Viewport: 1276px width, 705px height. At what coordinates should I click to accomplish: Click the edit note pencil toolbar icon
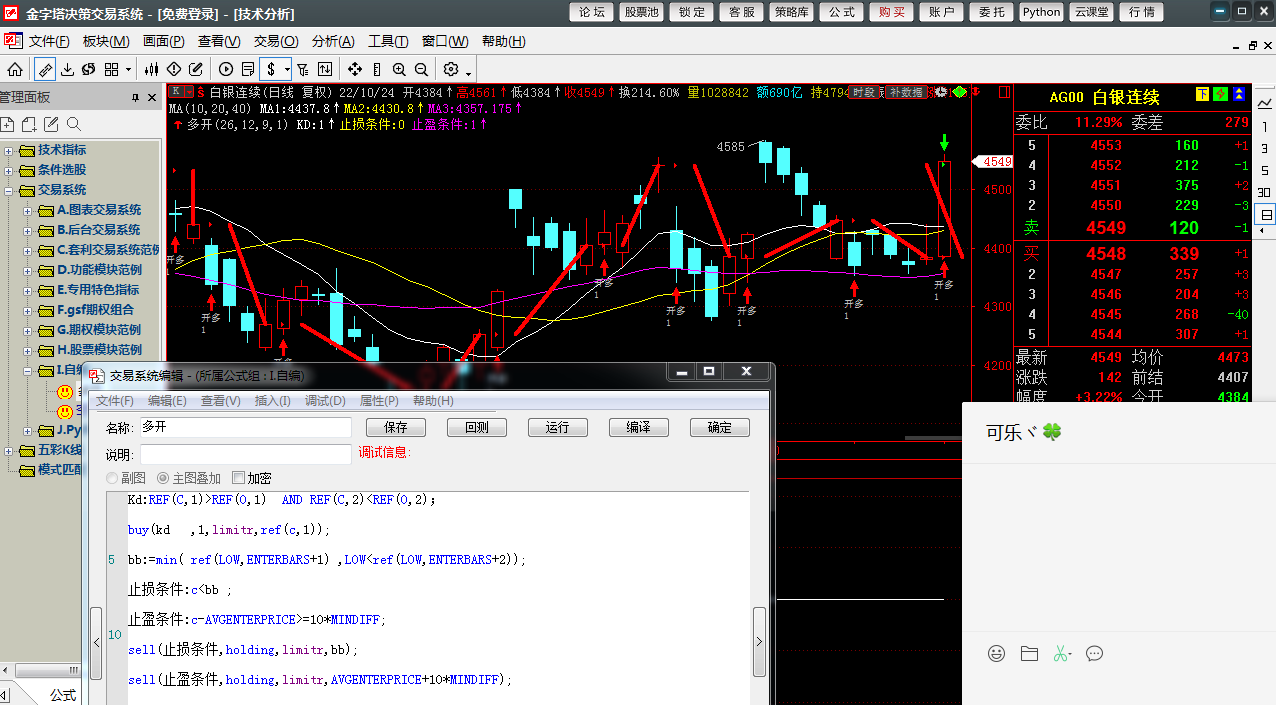(x=196, y=69)
